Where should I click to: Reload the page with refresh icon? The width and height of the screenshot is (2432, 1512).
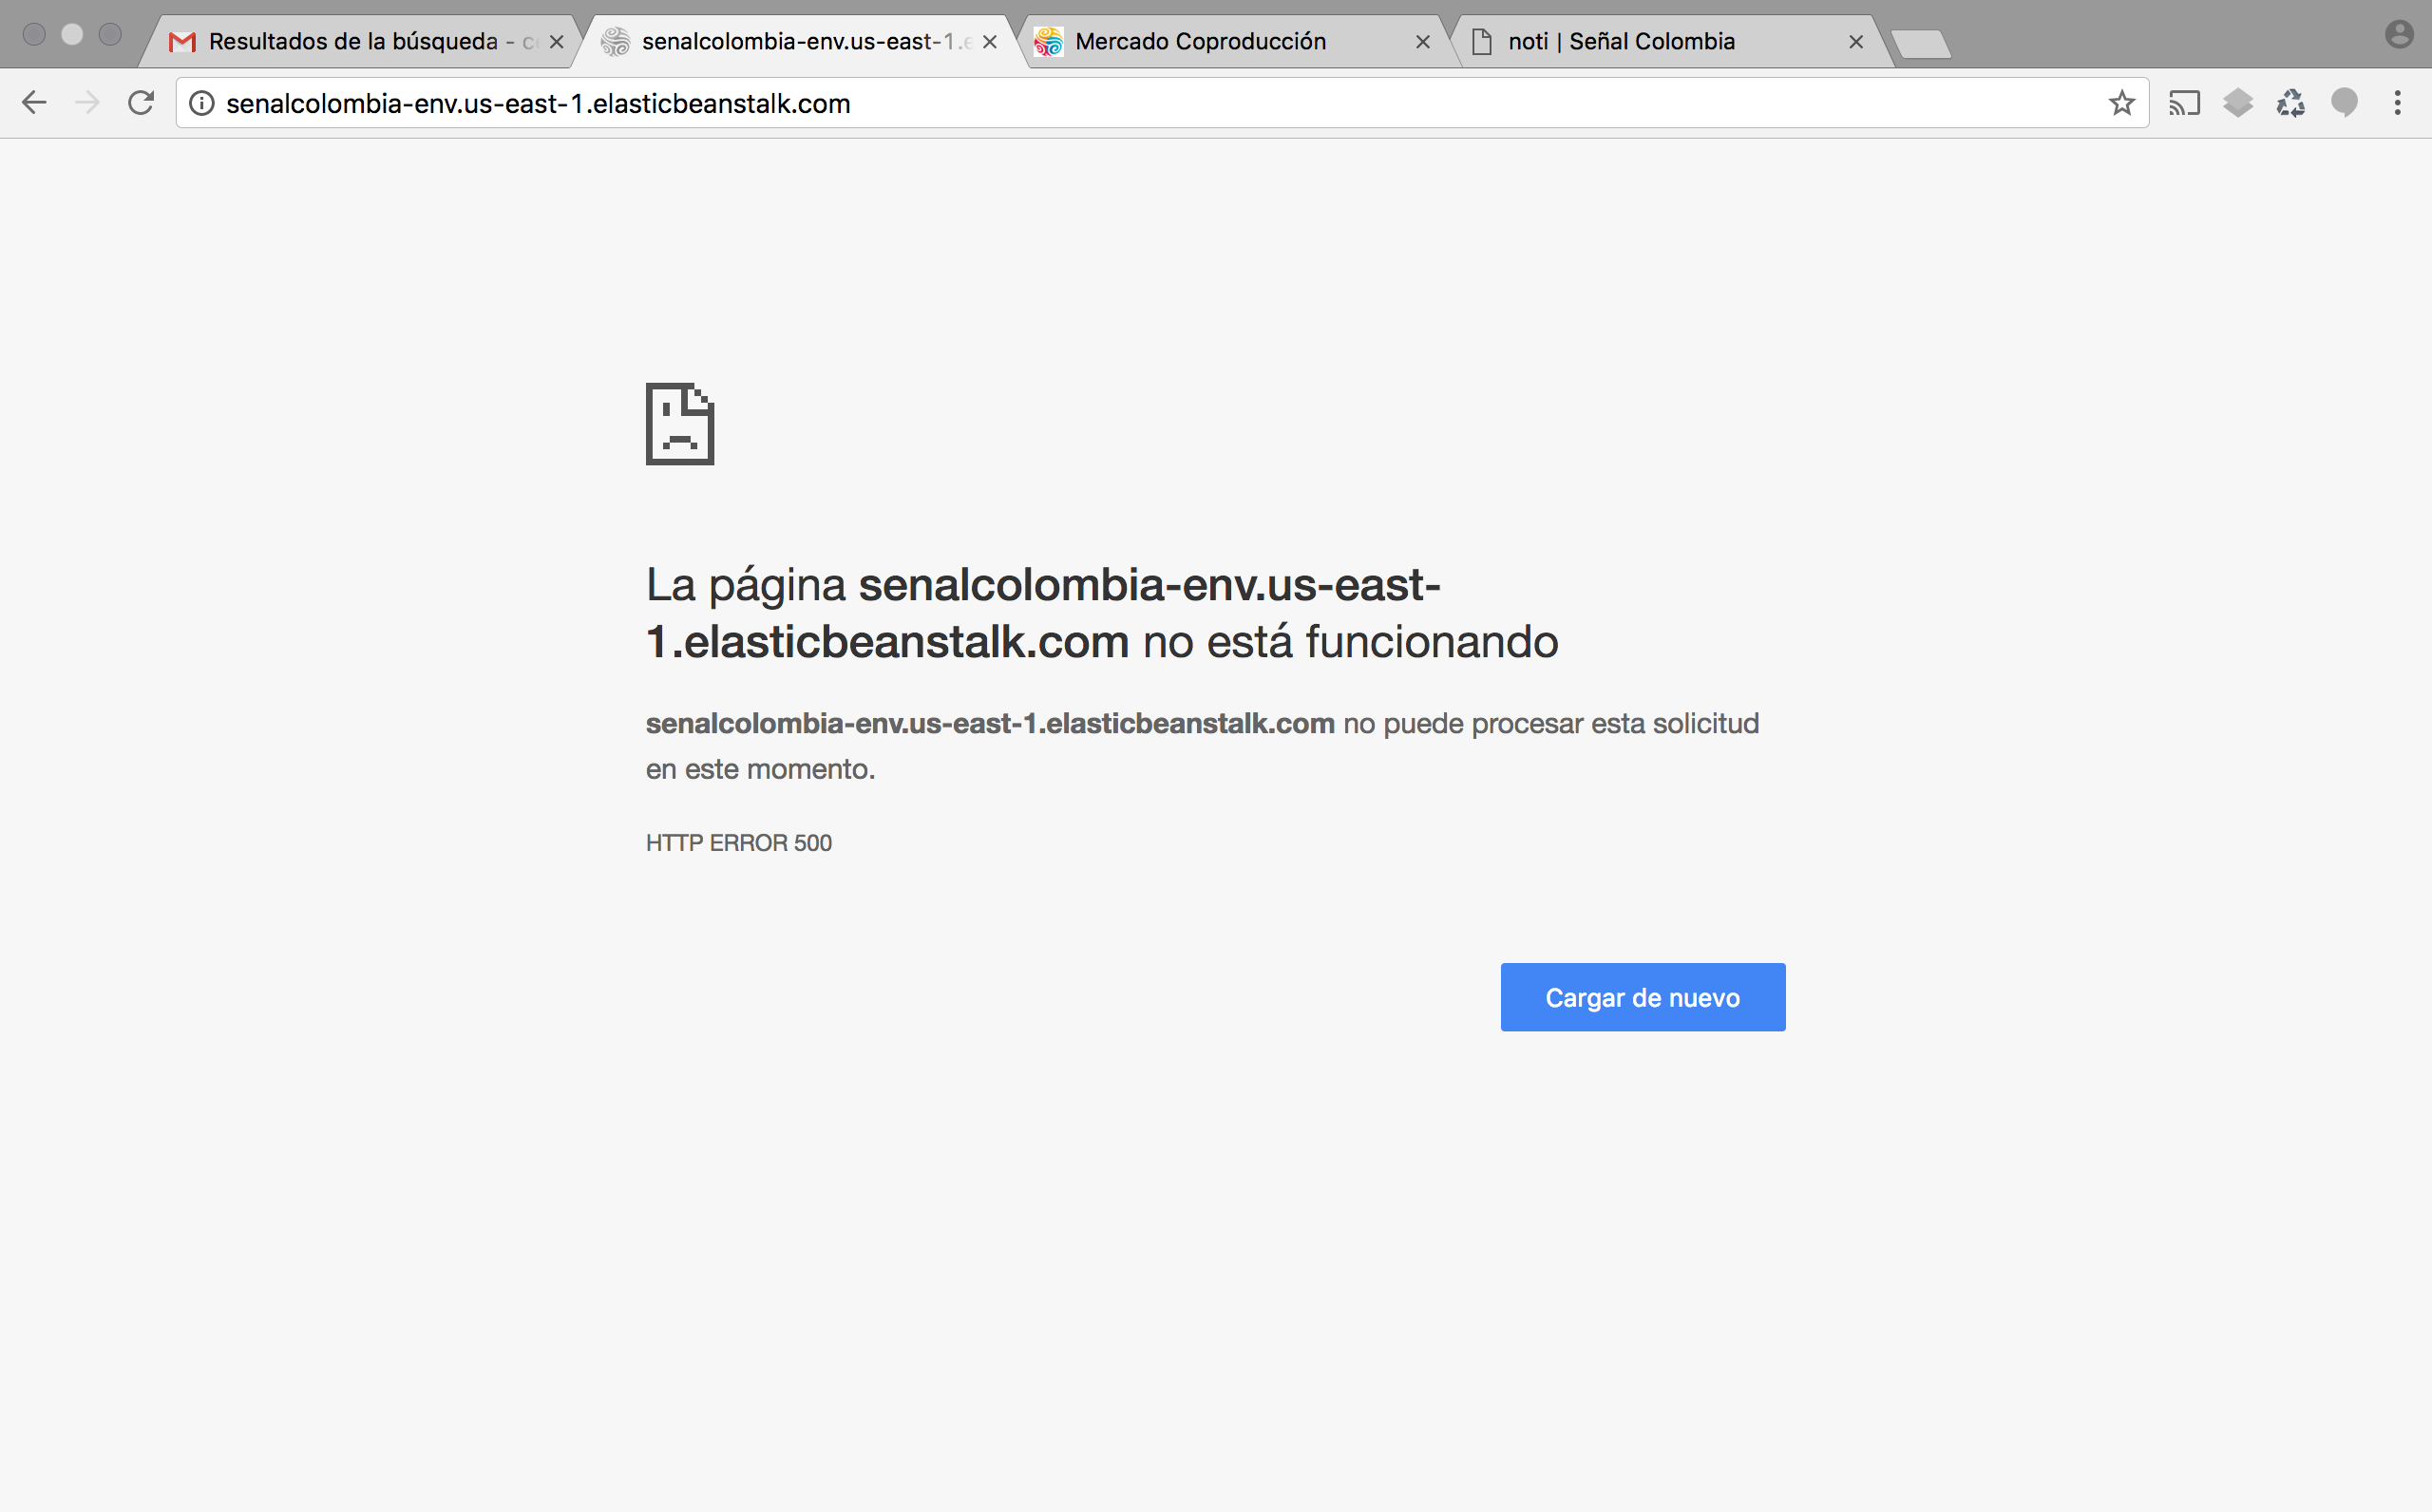click(141, 103)
